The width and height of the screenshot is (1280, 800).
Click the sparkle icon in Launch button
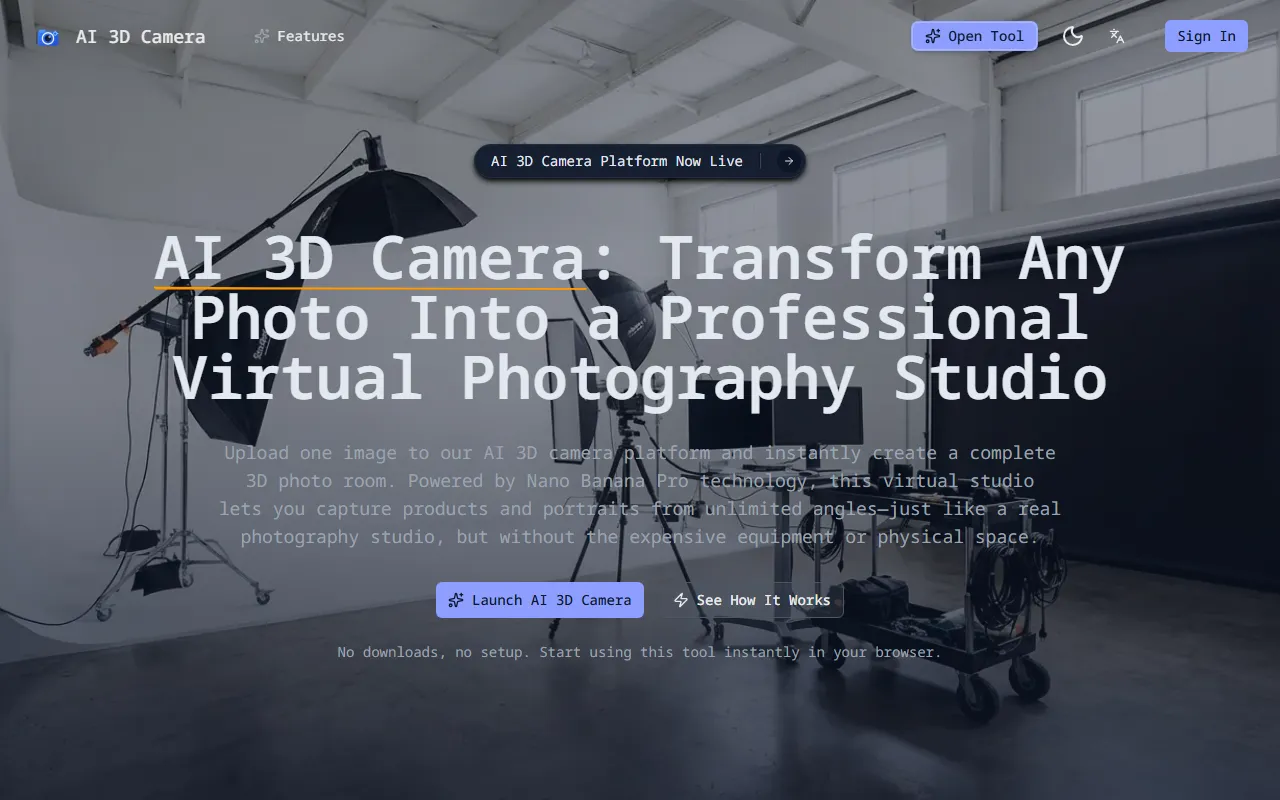(456, 600)
